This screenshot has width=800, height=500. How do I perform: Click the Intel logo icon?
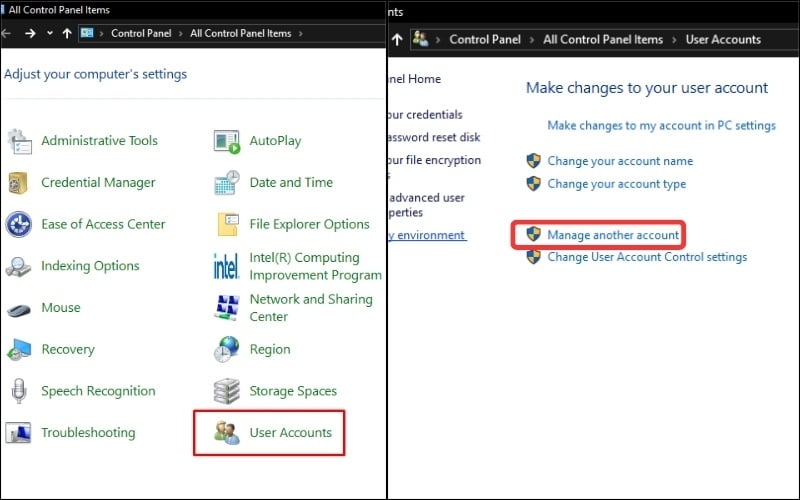[x=226, y=266]
